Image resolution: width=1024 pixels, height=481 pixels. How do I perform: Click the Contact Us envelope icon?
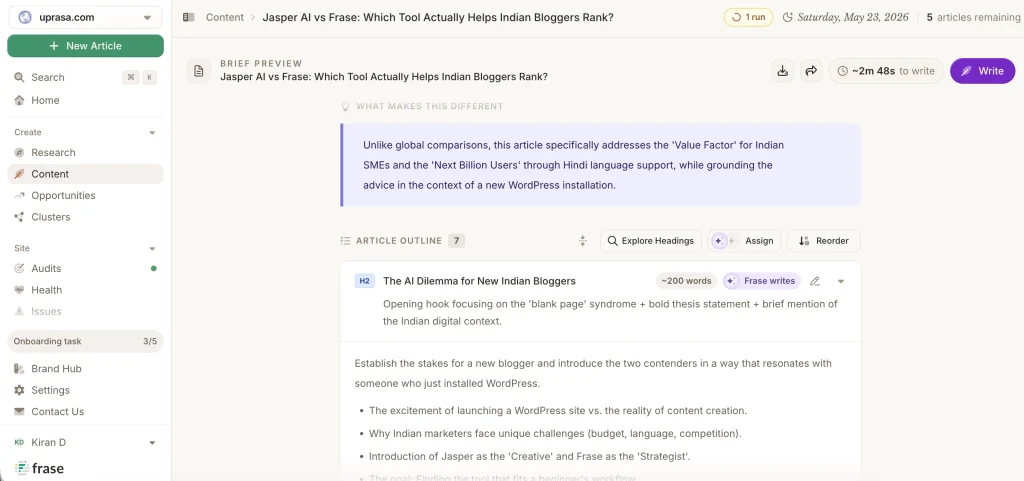point(19,411)
